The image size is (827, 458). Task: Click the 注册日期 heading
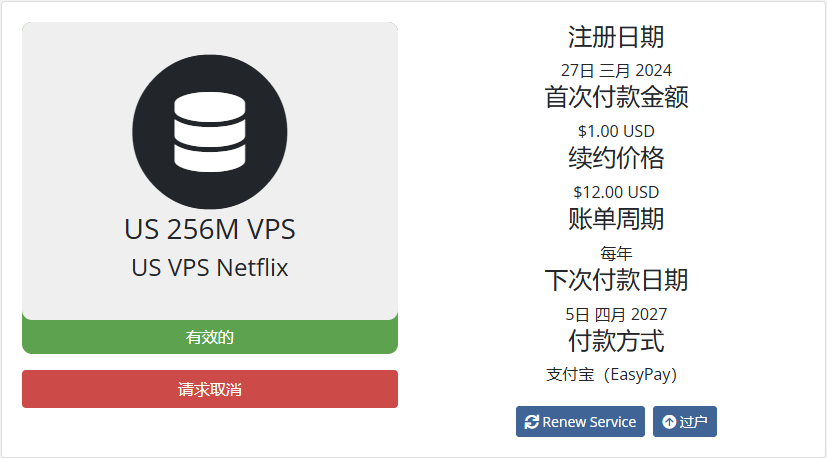(x=616, y=37)
